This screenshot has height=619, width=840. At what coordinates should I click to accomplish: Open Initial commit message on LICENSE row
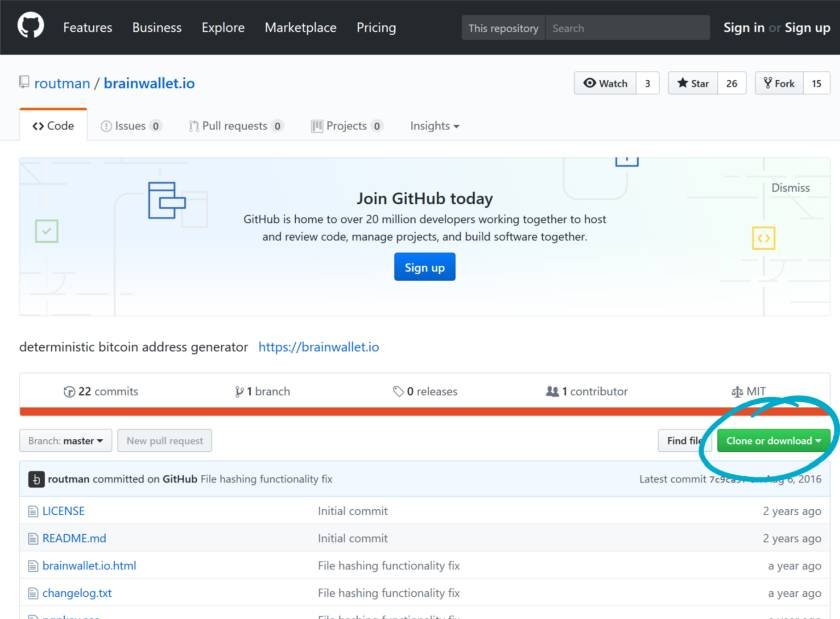pyautogui.click(x=352, y=511)
